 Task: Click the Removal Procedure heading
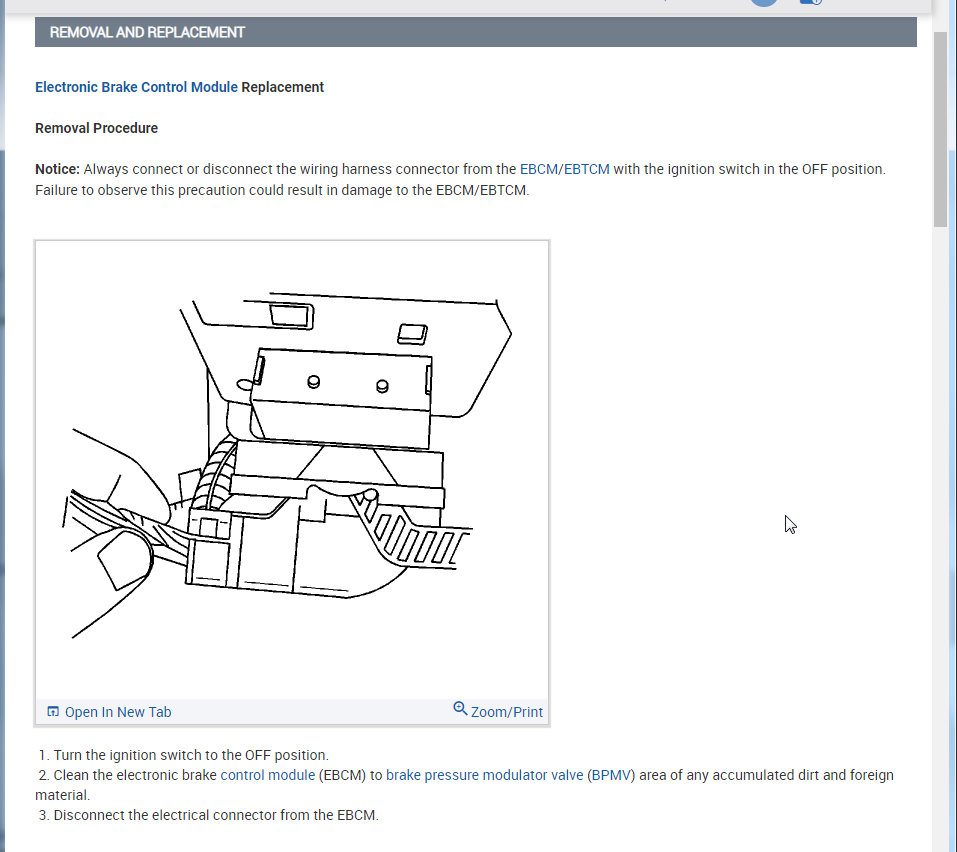point(96,128)
